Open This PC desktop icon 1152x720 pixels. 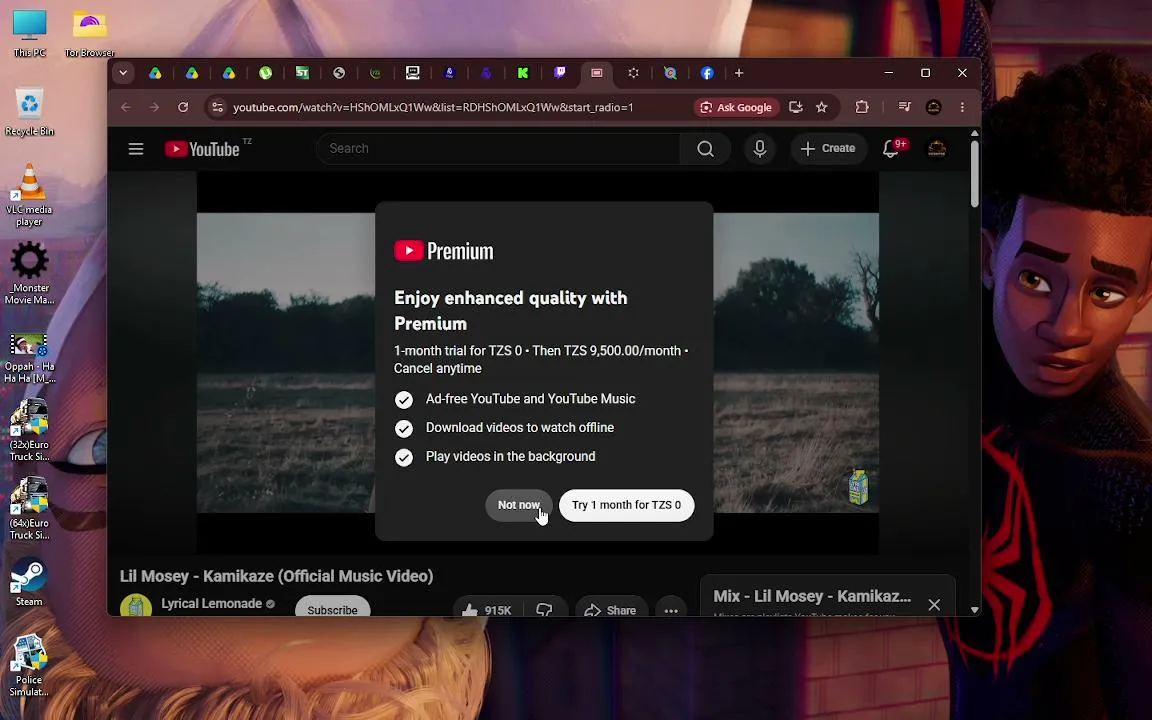click(29, 35)
